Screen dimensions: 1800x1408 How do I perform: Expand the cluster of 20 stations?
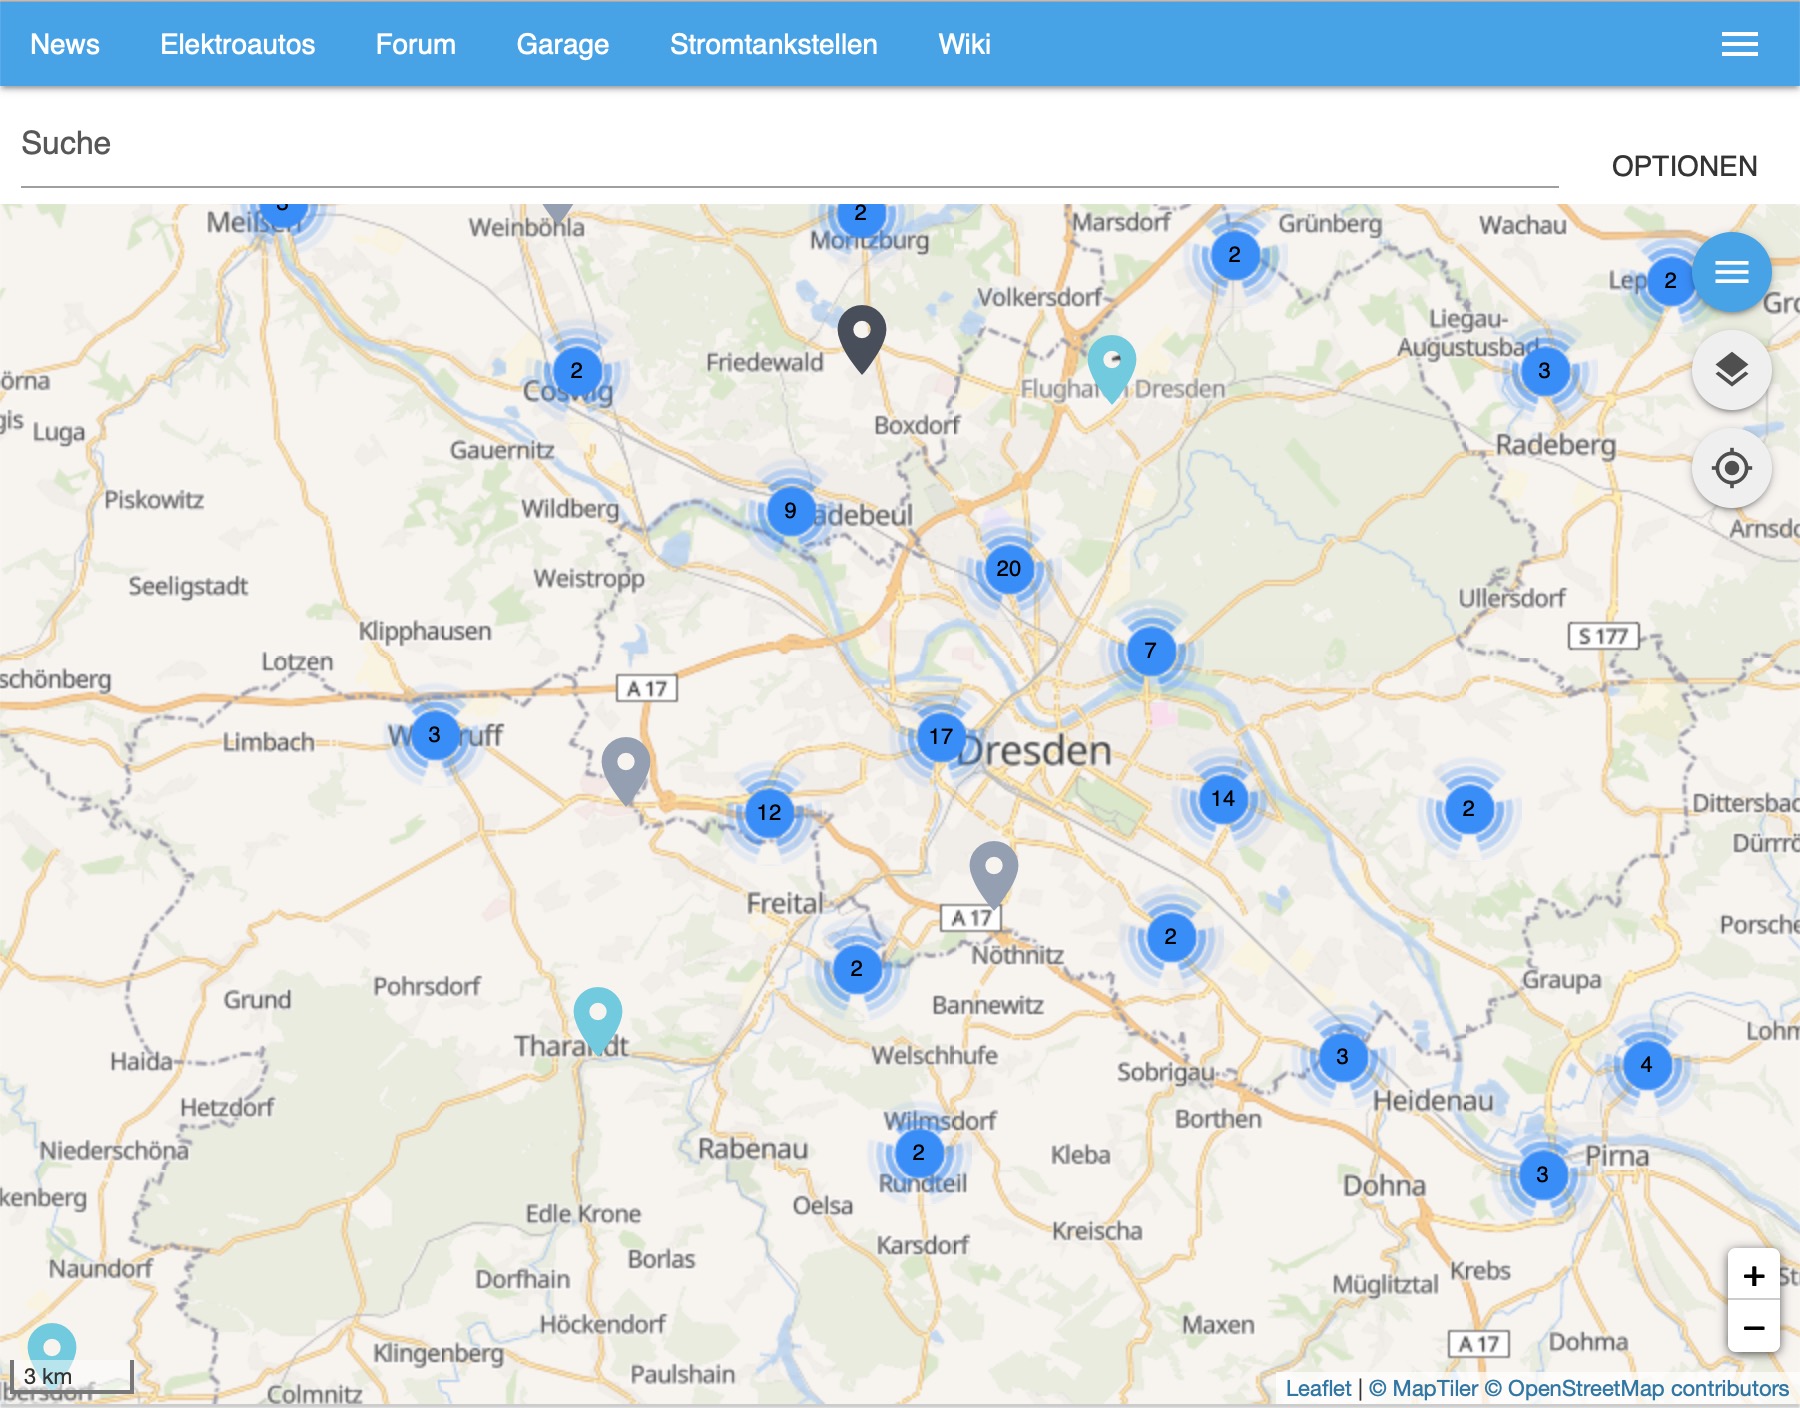(x=1008, y=569)
